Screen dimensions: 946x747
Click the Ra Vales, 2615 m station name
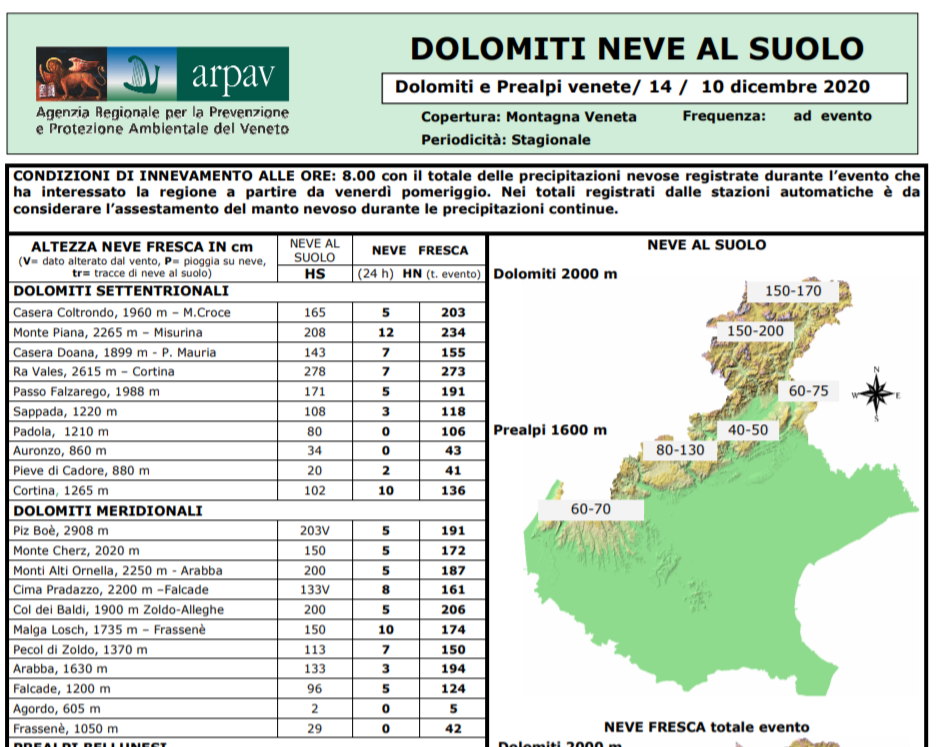(x=94, y=372)
